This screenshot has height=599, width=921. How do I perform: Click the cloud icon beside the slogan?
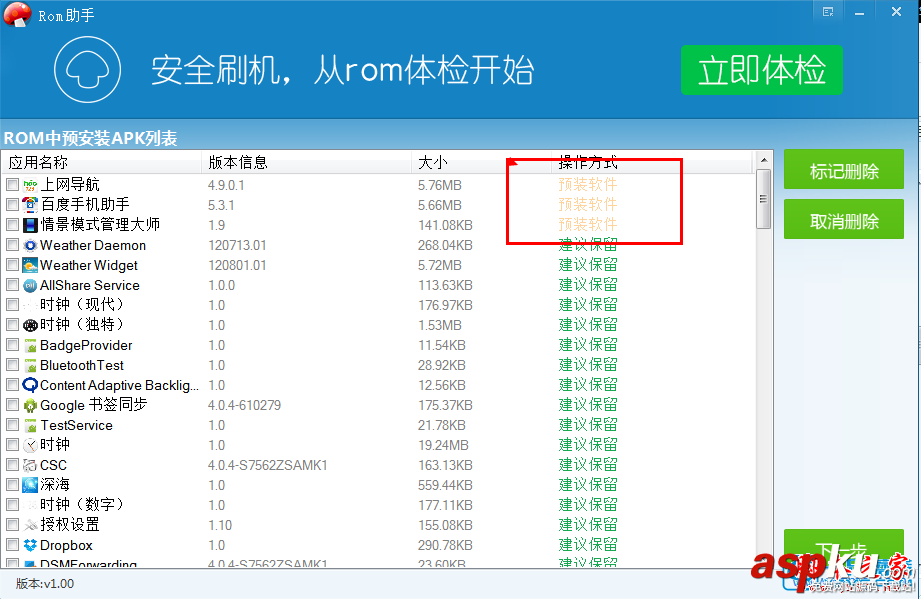87,69
